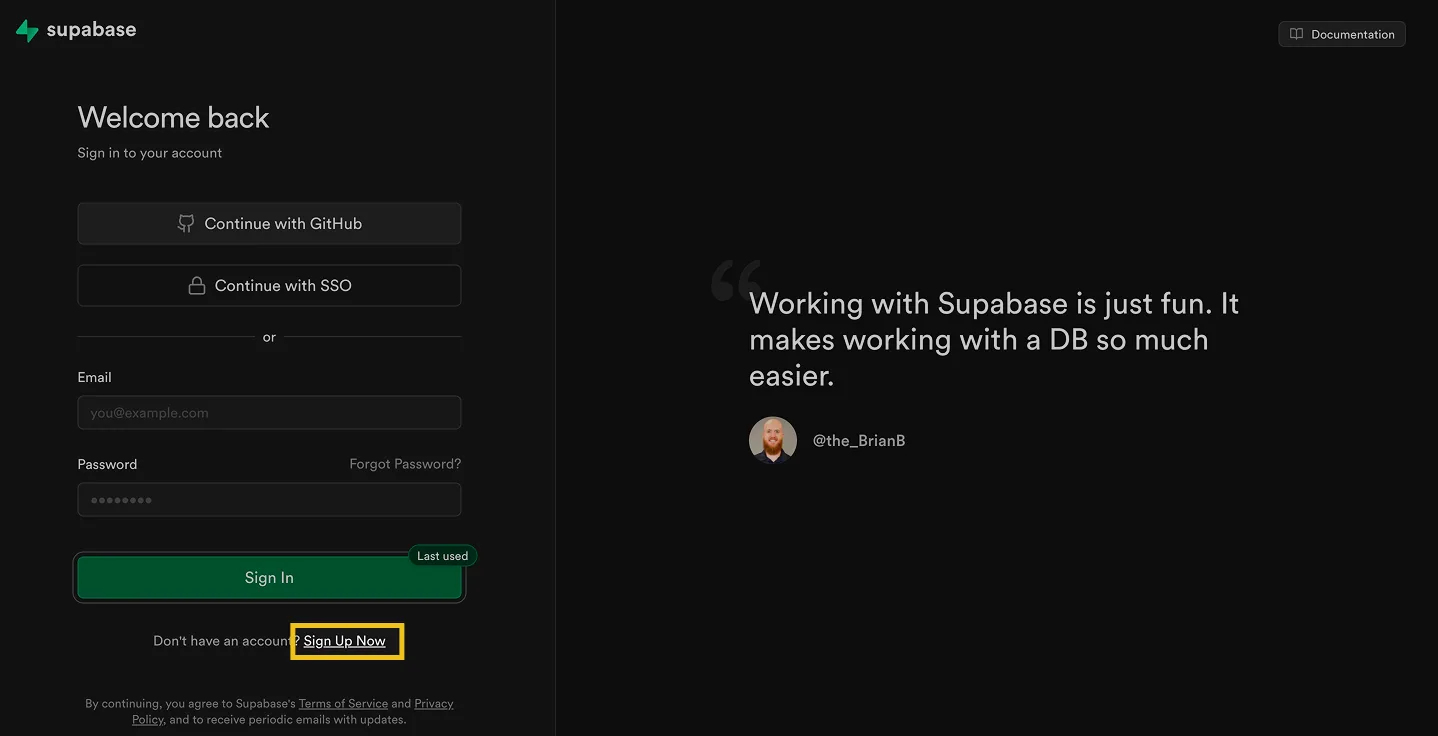Click the padlock icon on the SSO button
Viewport: 1438px width, 736px height.
(197, 286)
